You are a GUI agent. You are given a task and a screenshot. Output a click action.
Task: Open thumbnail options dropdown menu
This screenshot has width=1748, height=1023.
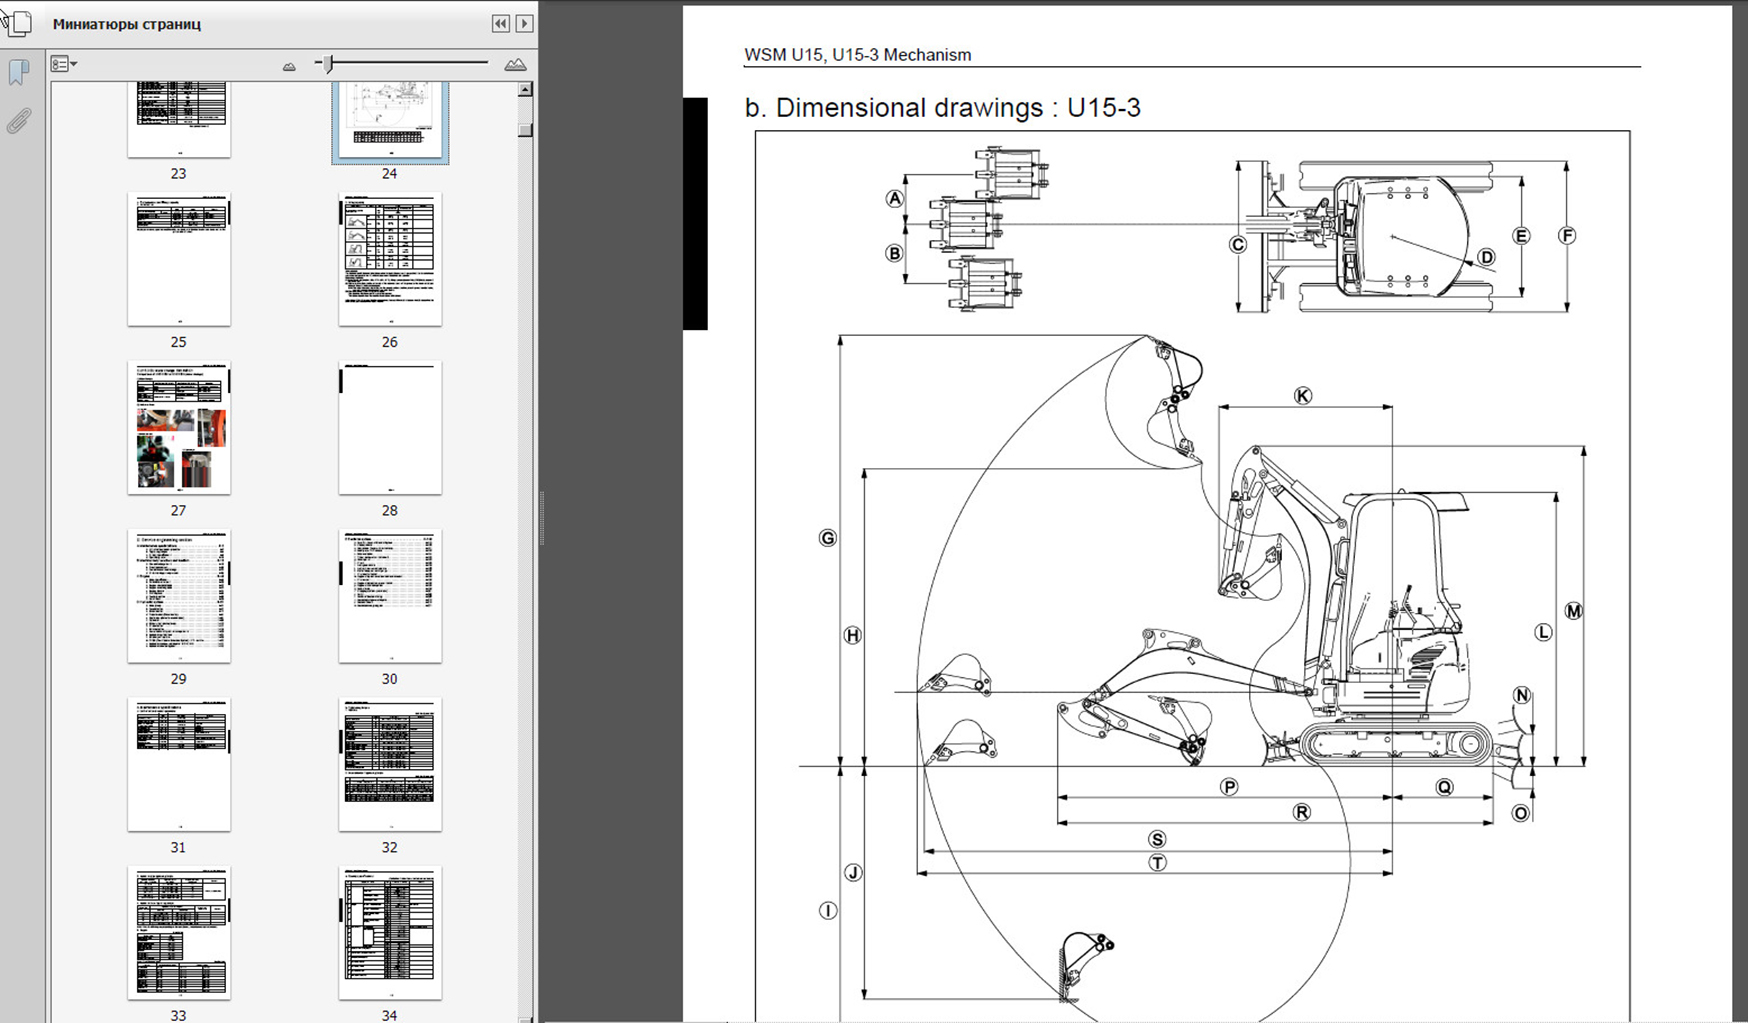click(64, 65)
